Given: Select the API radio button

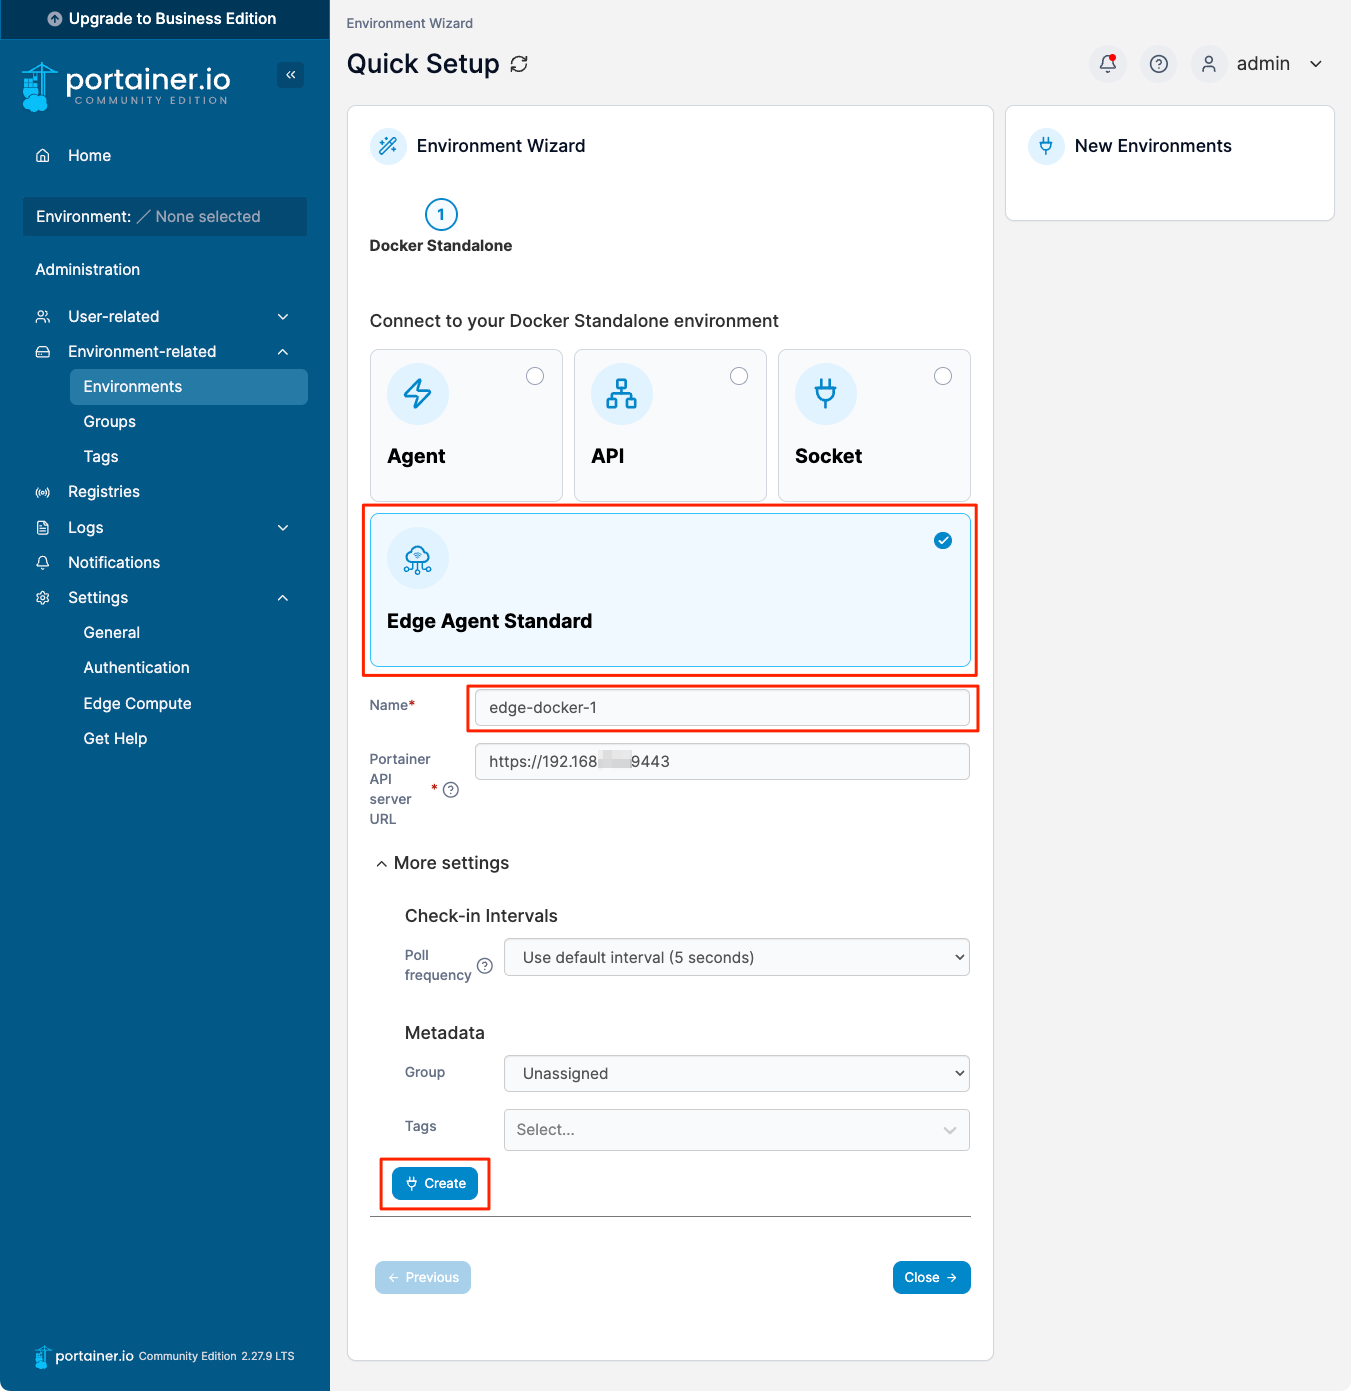Looking at the screenshot, I should point(739,376).
